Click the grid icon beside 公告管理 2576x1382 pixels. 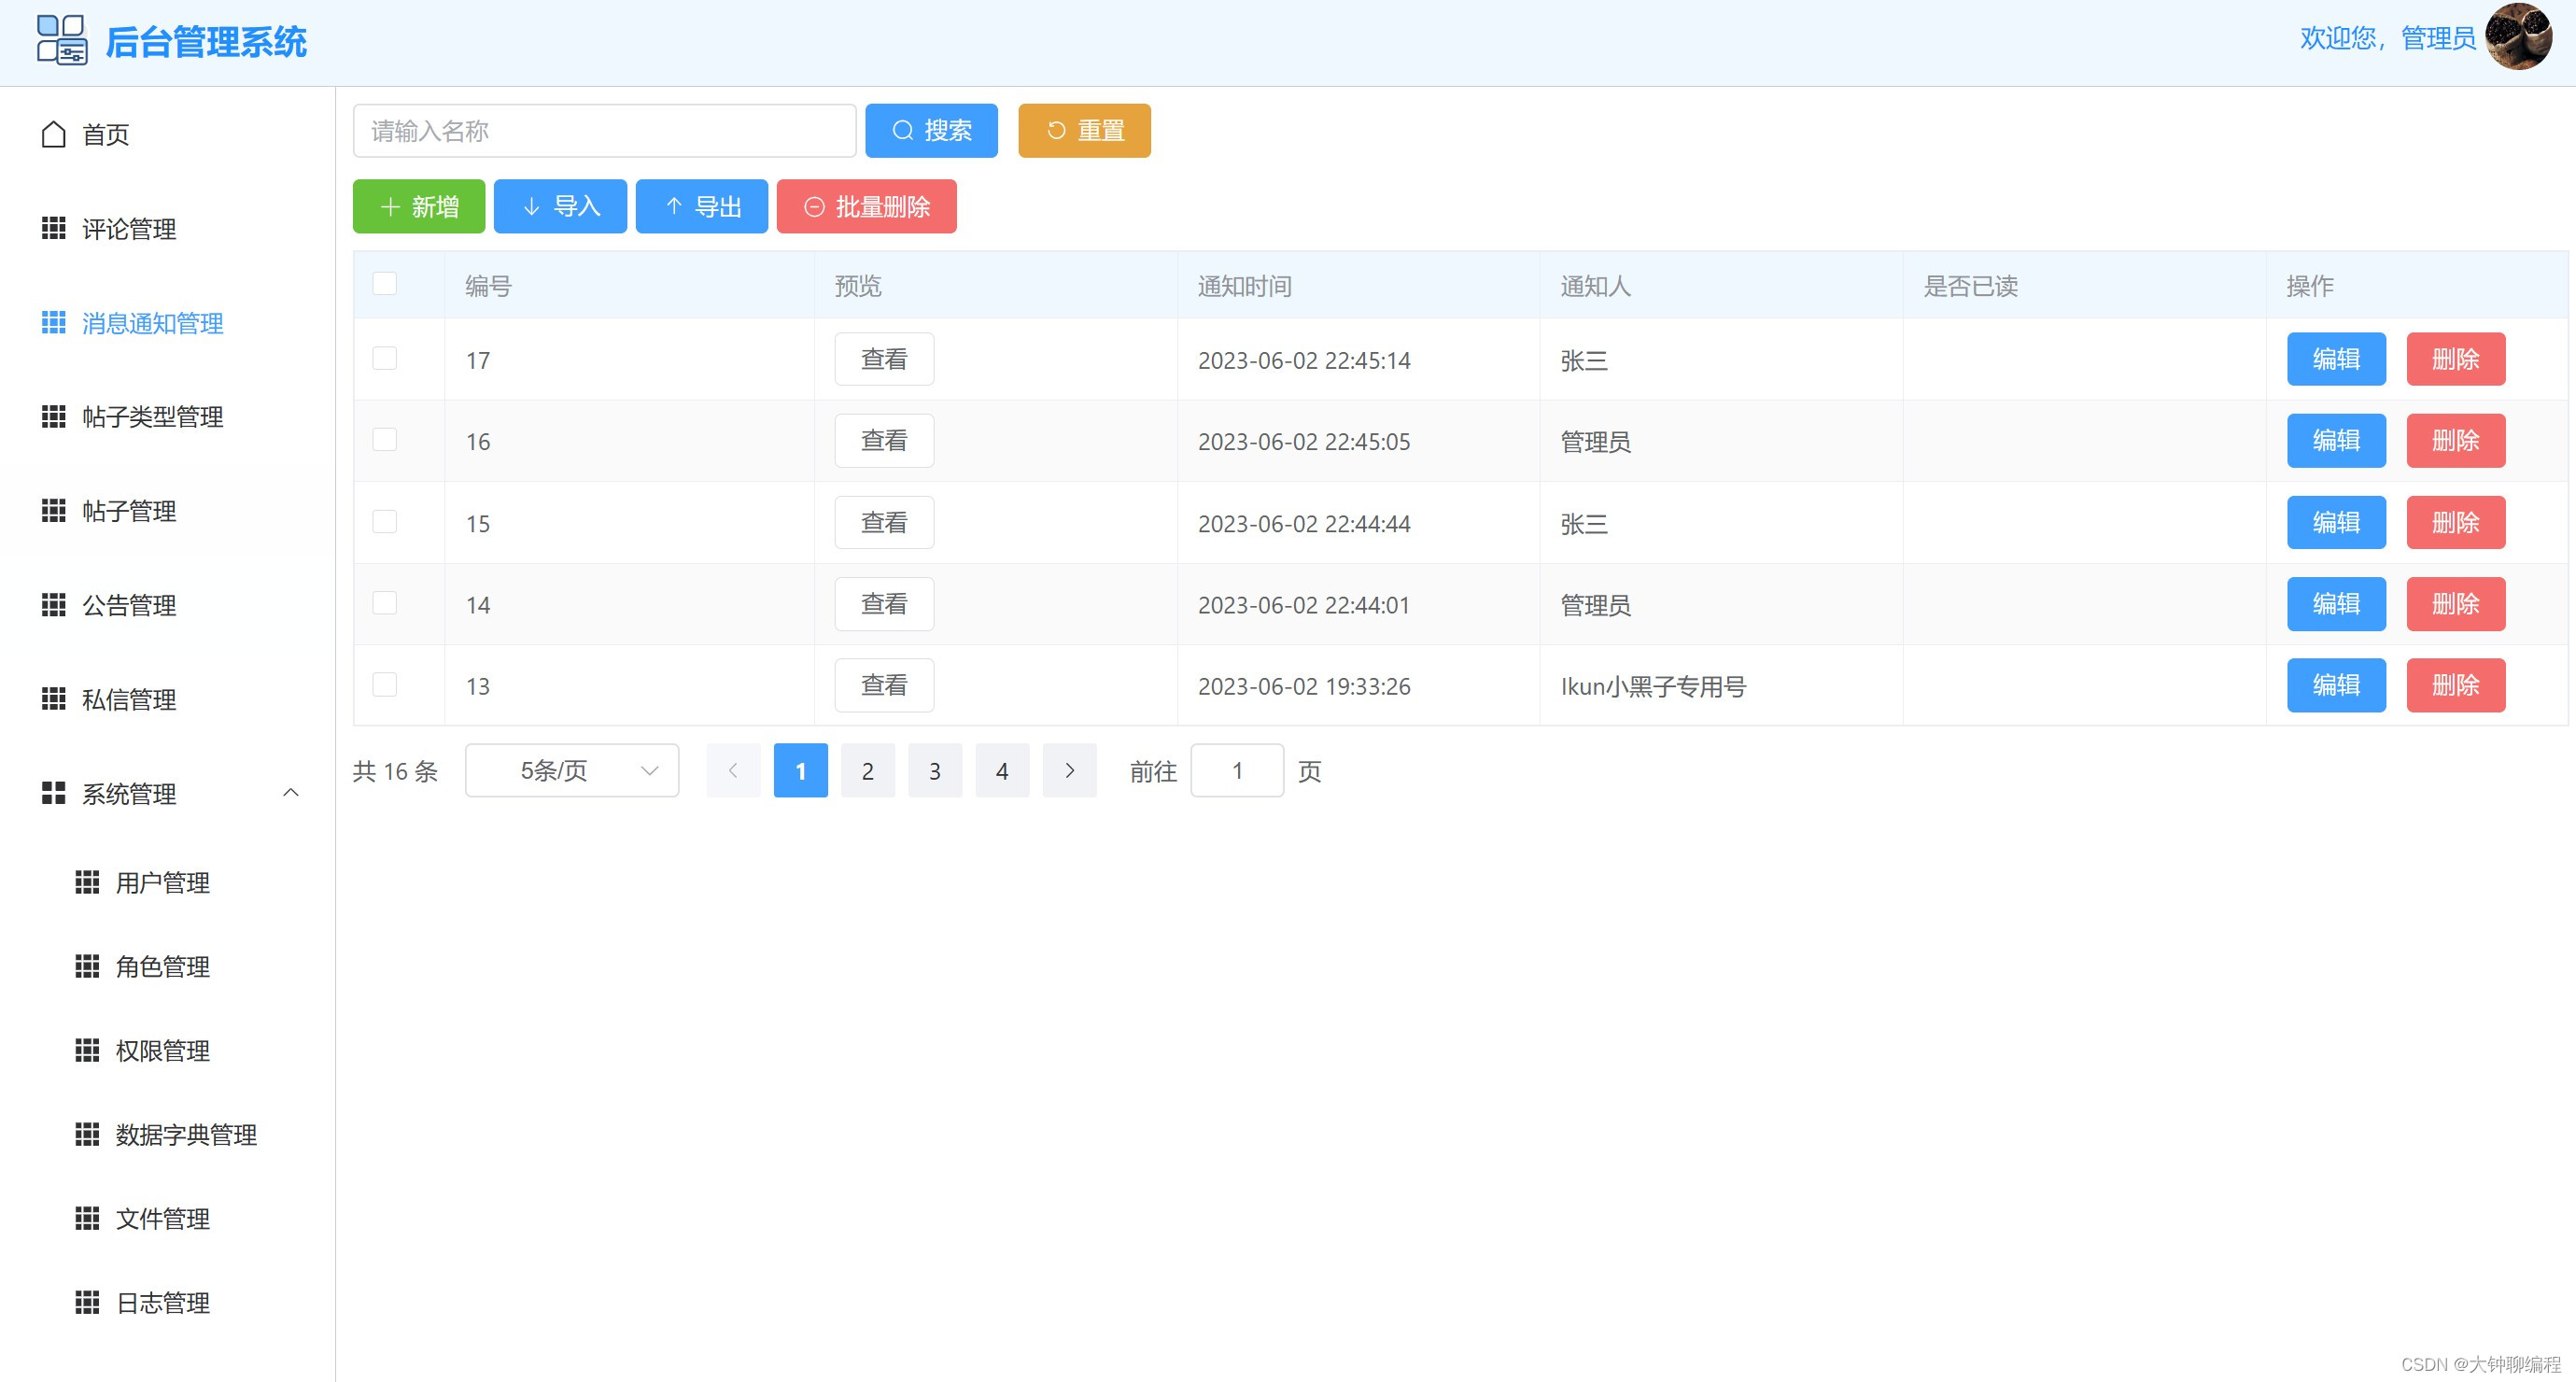click(x=54, y=604)
